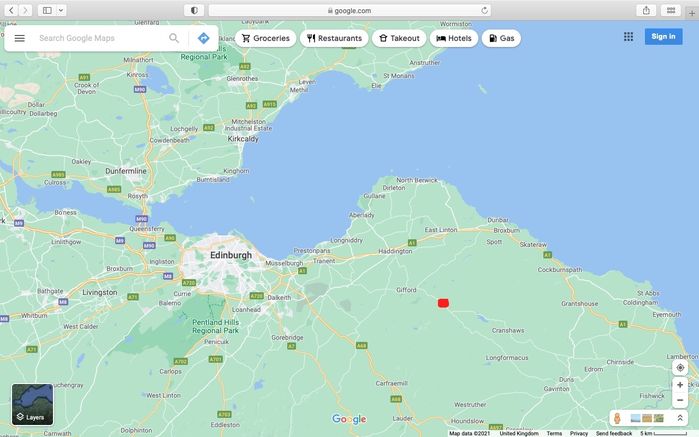Reload the page
The height and width of the screenshot is (437, 699).
coord(484,10)
